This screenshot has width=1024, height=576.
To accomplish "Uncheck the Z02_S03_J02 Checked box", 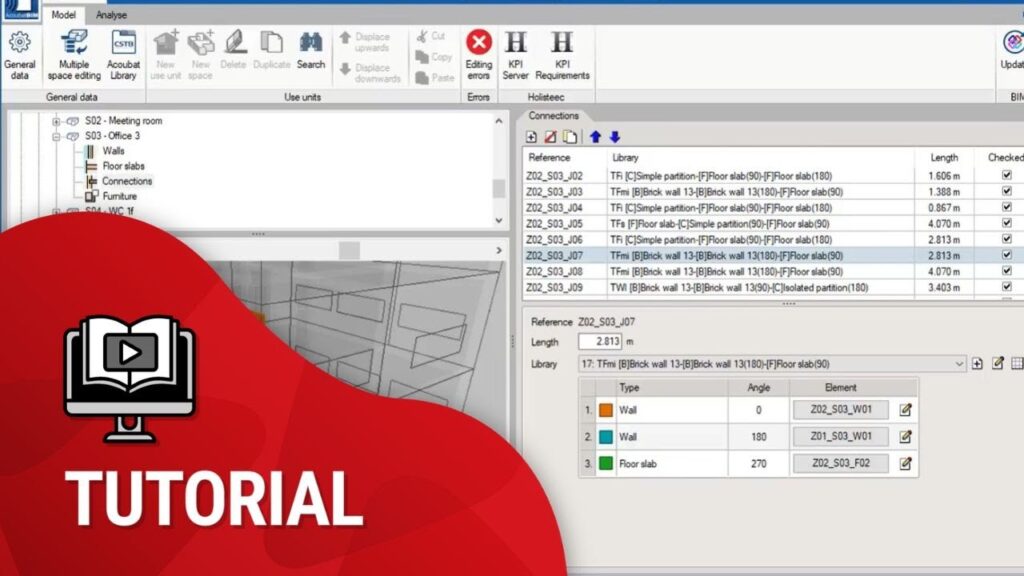I will point(1006,174).
